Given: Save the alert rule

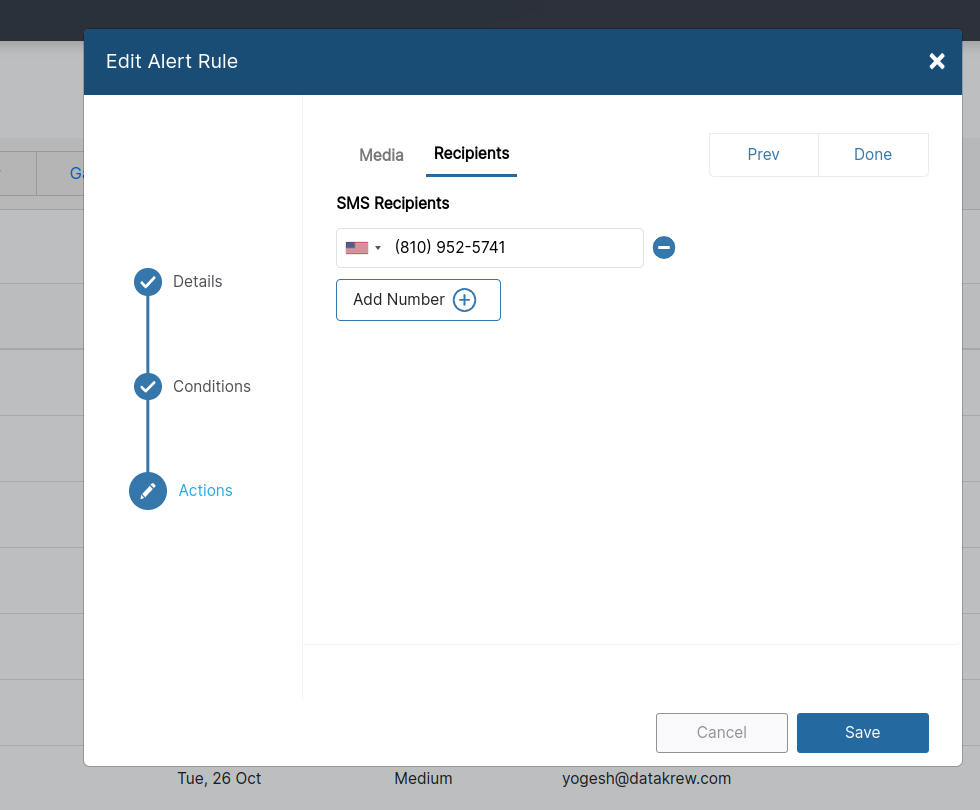Looking at the screenshot, I should [x=862, y=732].
